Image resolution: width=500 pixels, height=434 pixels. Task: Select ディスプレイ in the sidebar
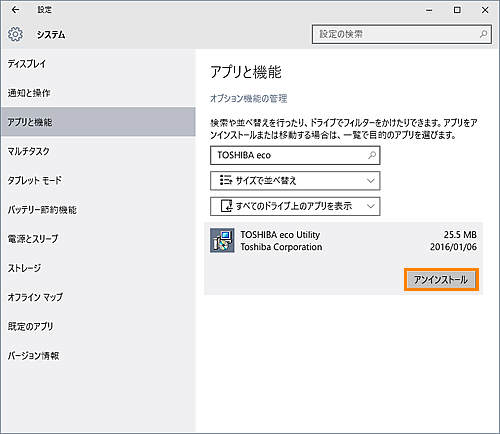coord(98,64)
